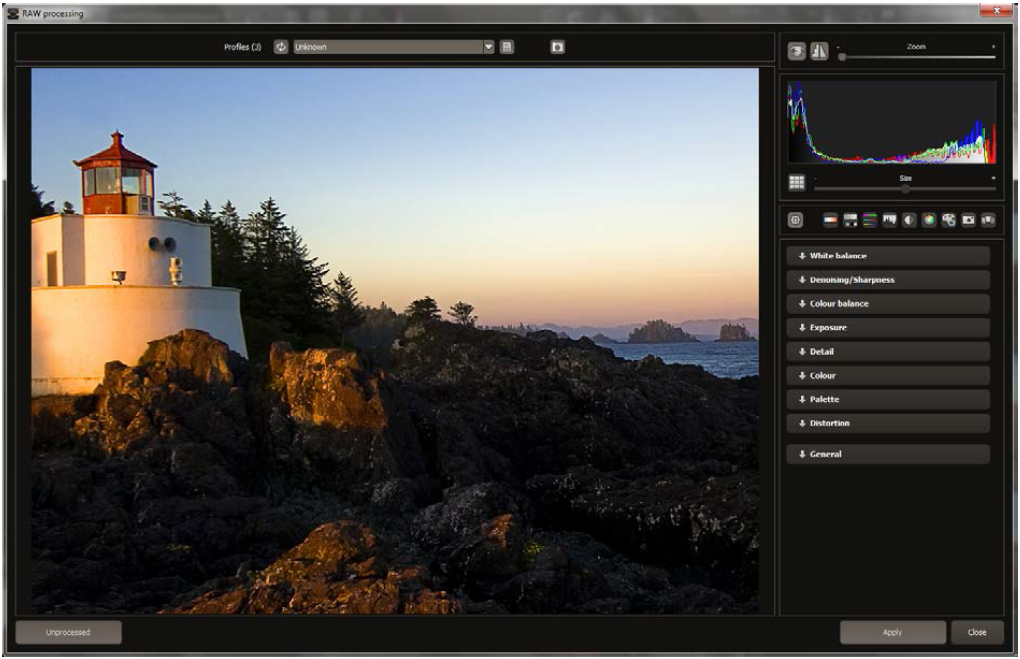The image size is (1020, 659).
Task: Expand the Denoising/Sharpness section
Action: pyautogui.click(x=888, y=280)
